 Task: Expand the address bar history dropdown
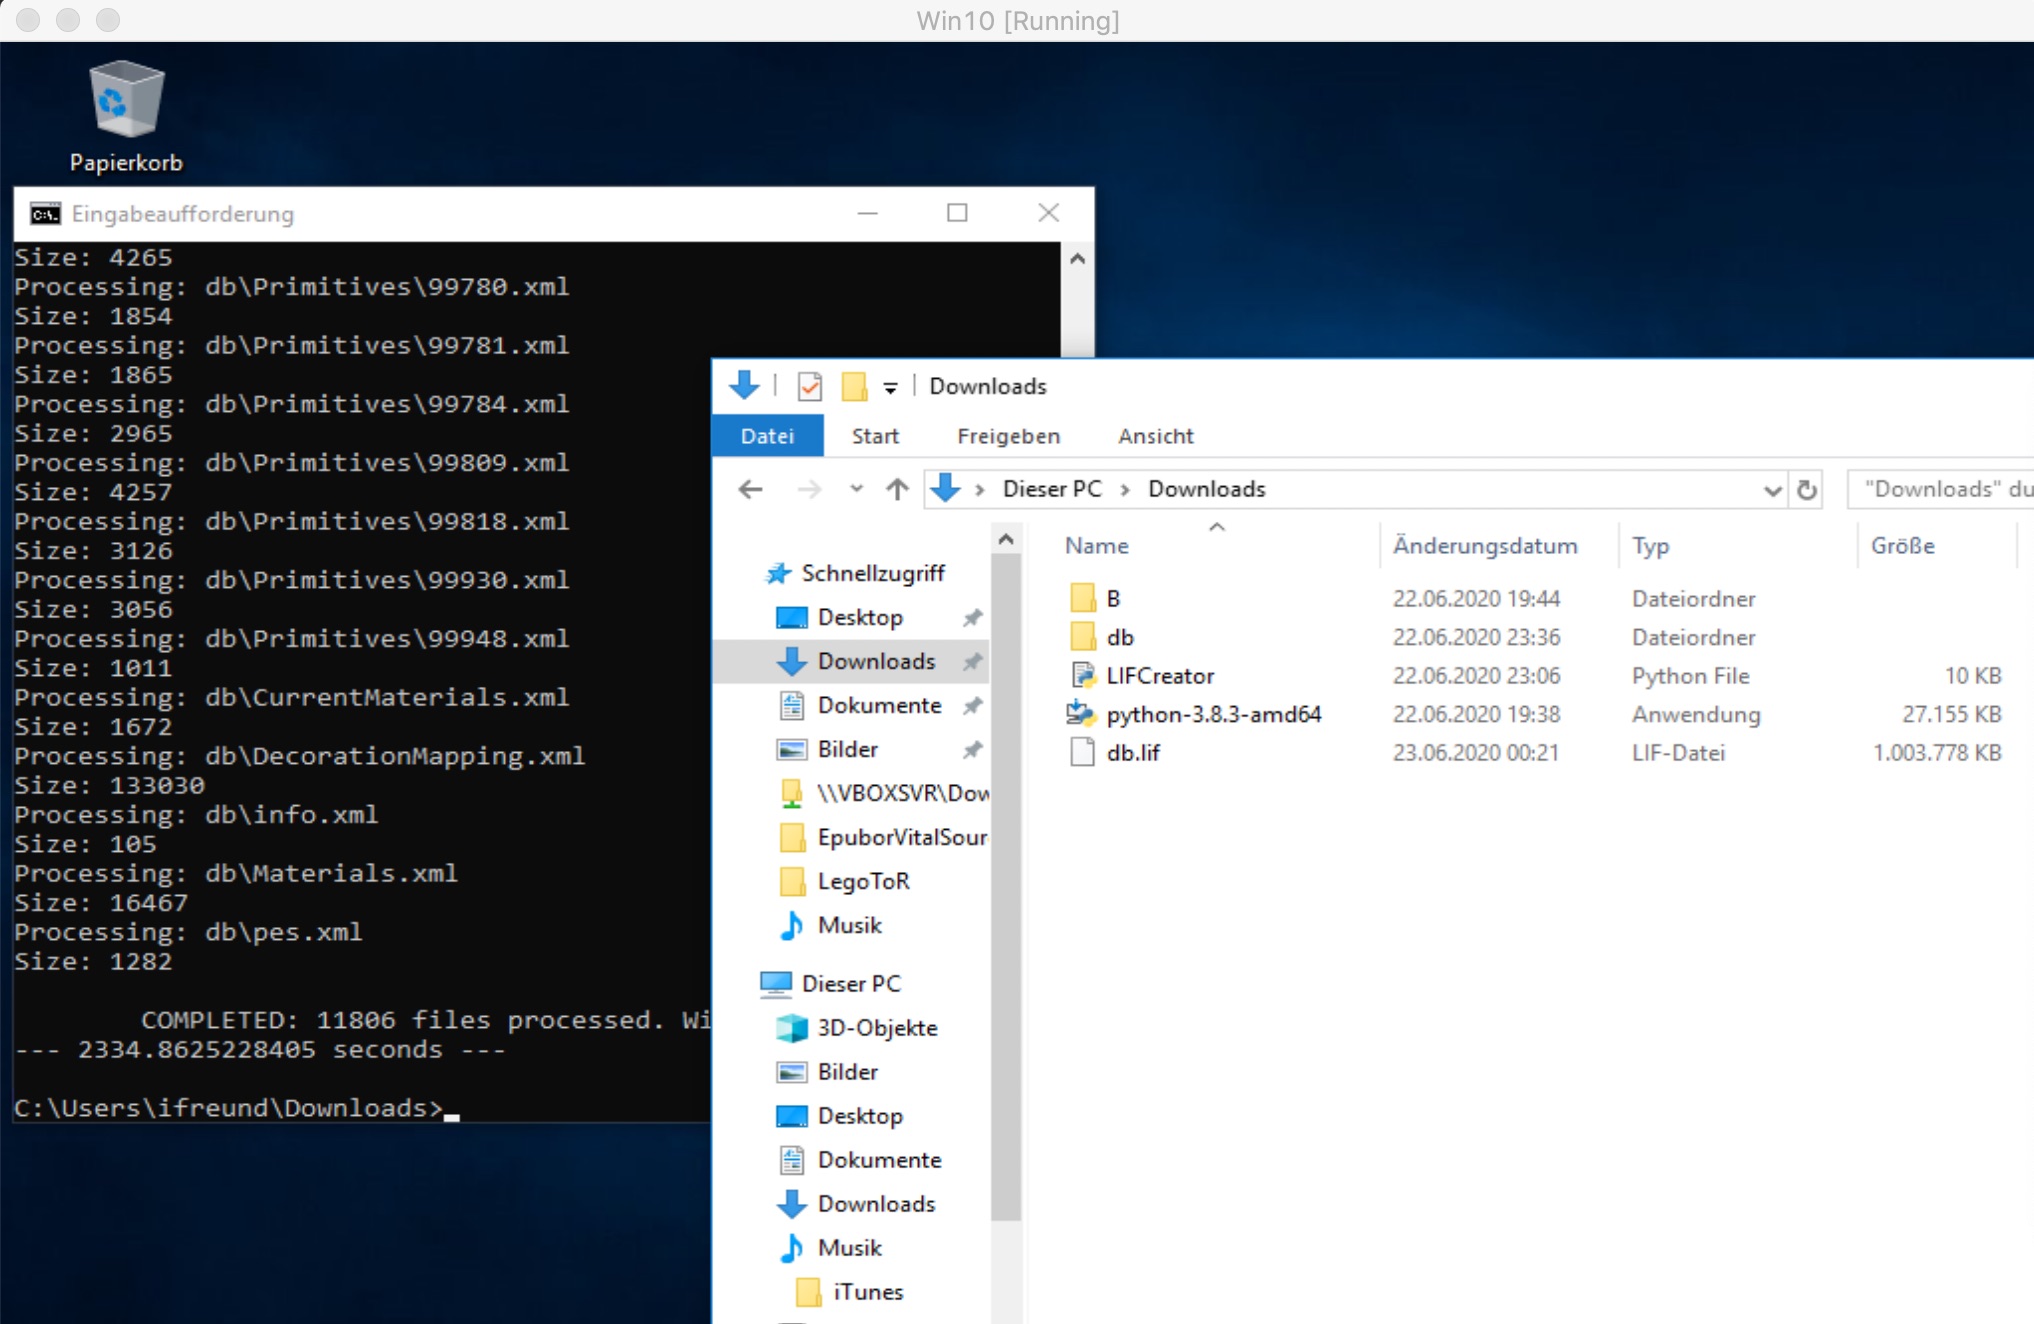(x=1771, y=490)
